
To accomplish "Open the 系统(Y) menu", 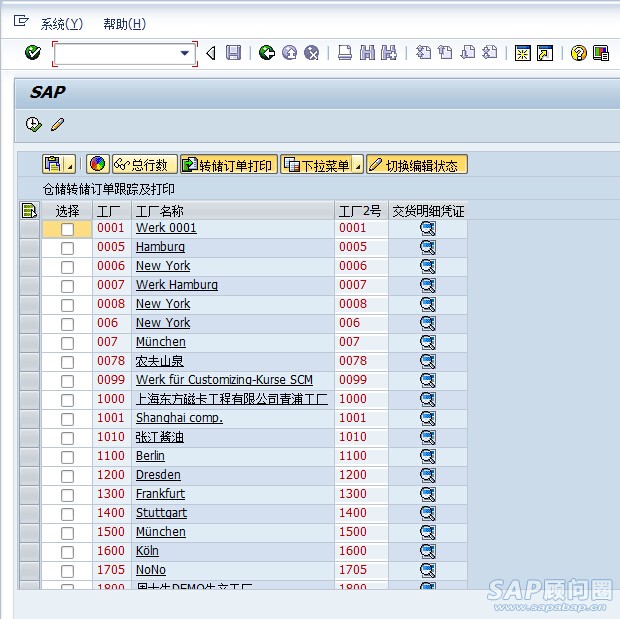I will pyautogui.click(x=62, y=24).
